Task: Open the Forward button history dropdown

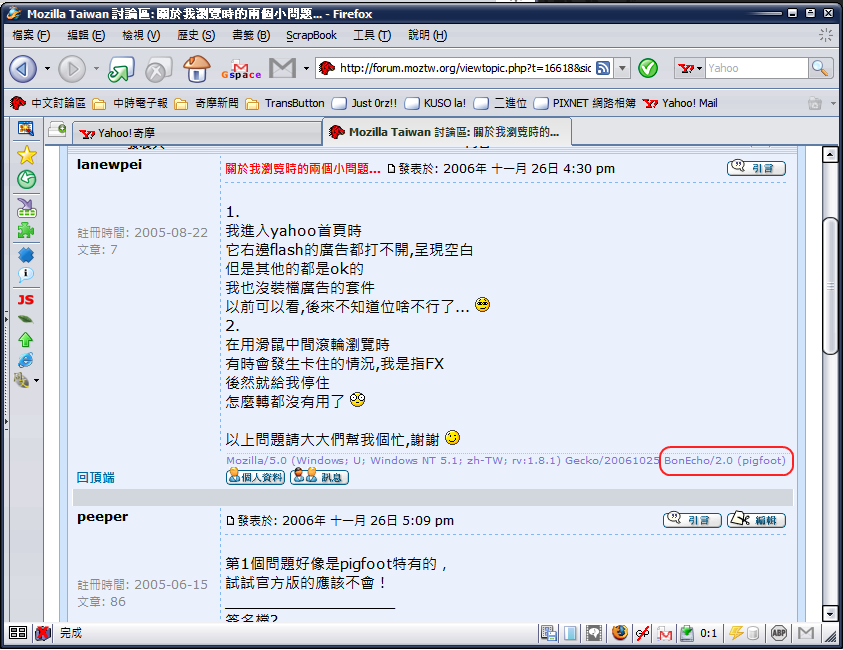Action: click(96, 69)
